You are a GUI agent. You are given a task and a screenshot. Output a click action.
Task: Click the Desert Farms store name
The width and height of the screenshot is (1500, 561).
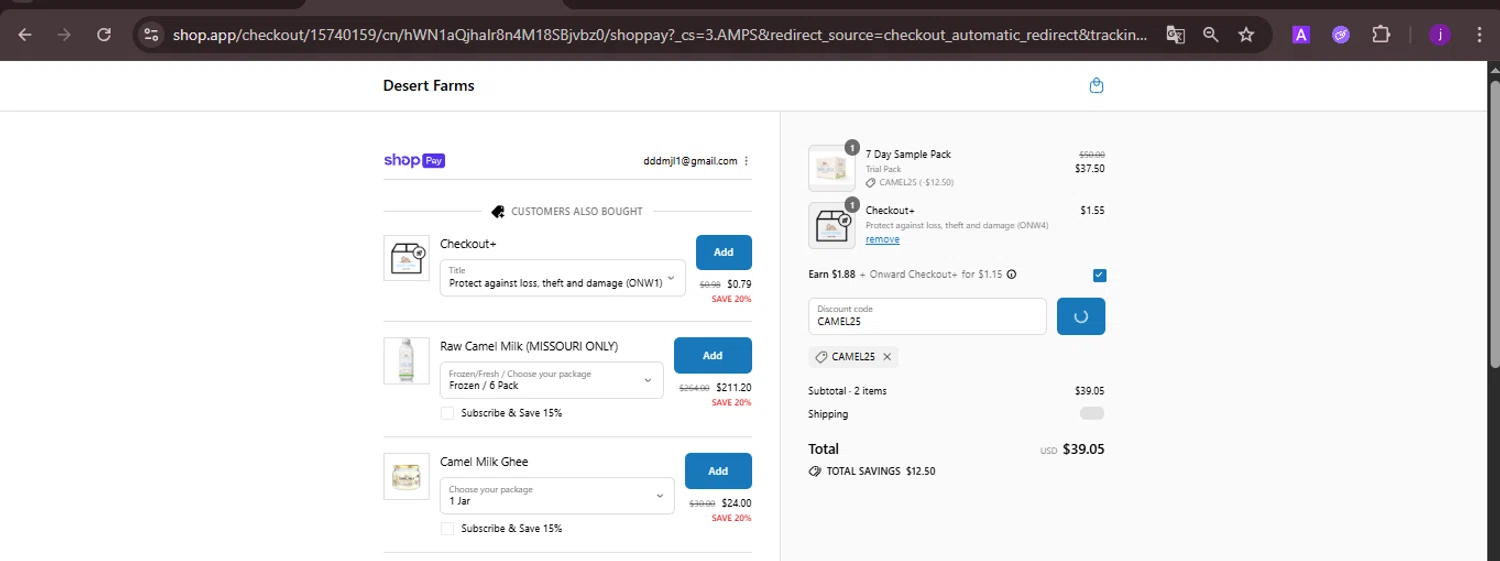pyautogui.click(x=429, y=85)
